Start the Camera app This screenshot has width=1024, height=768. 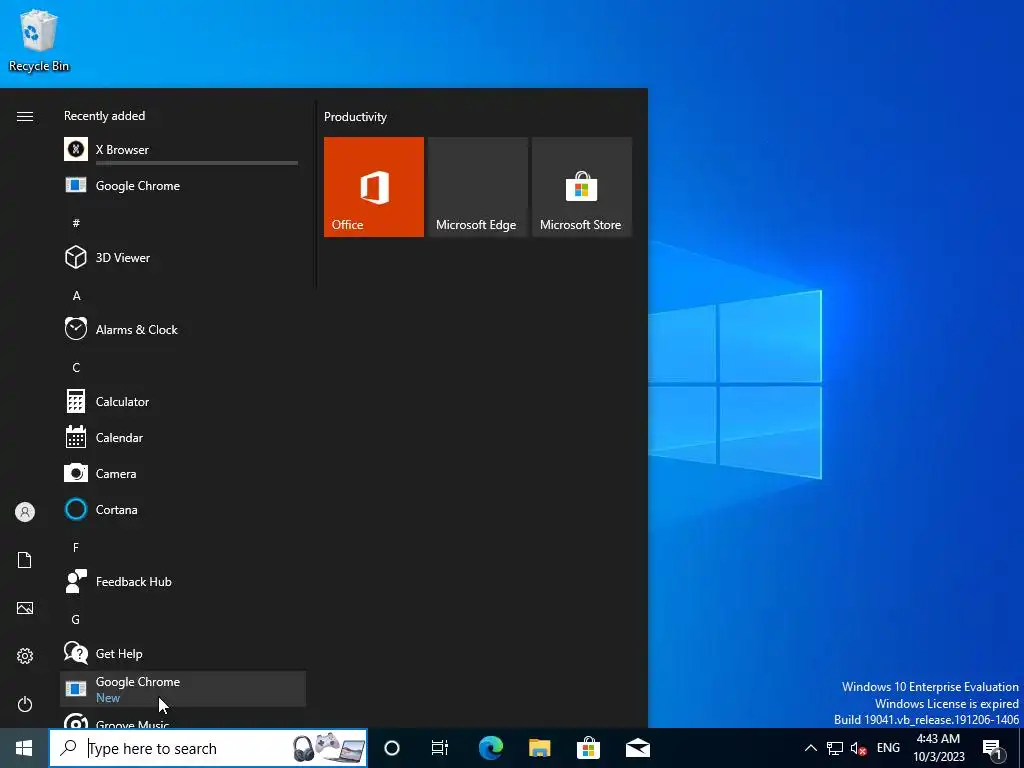pos(182,473)
